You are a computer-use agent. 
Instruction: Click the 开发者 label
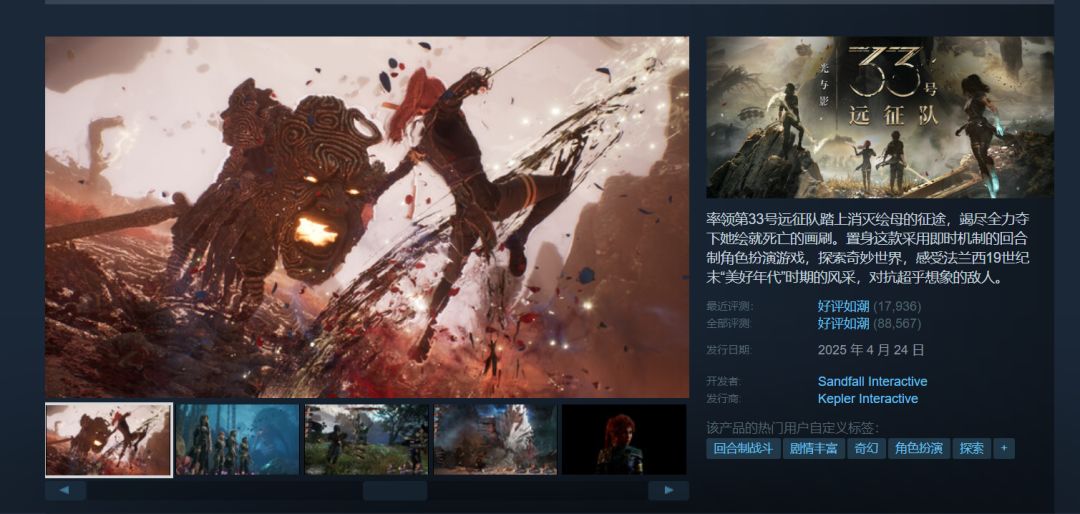click(724, 381)
